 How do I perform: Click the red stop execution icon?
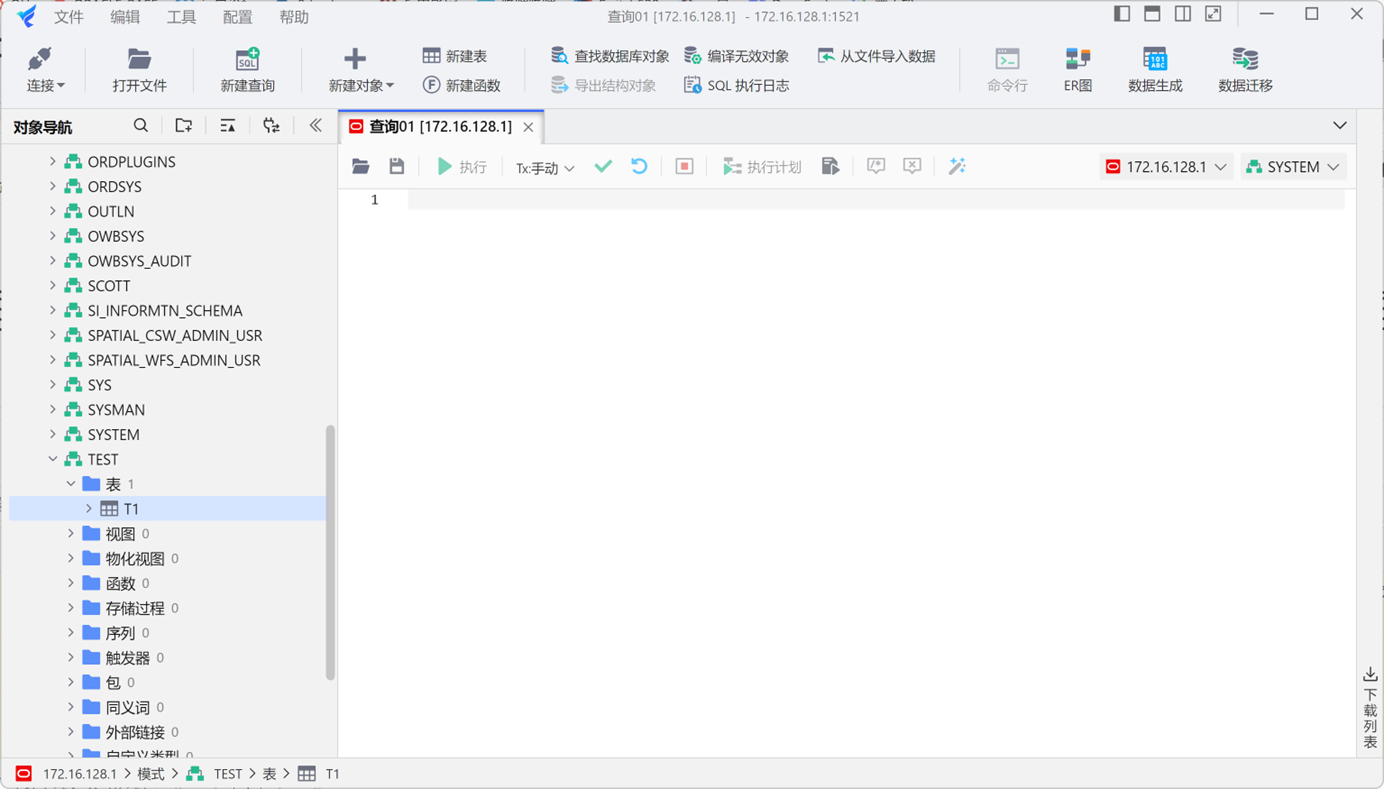[684, 167]
